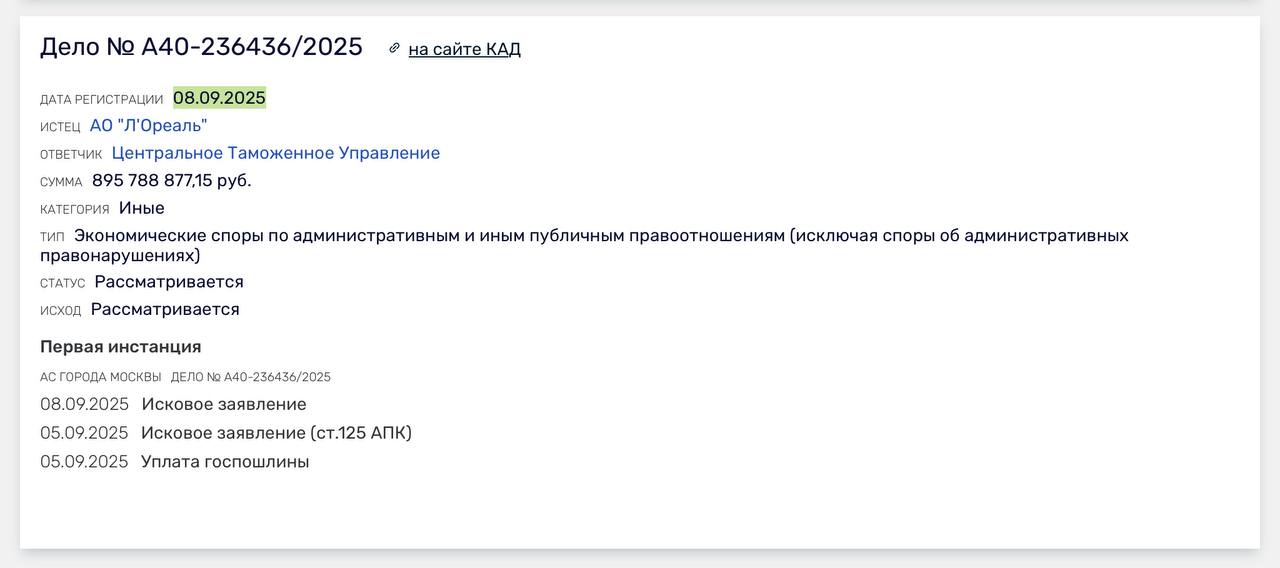
Task: Open plaintiff АО "Л'Ореаль" link
Action: click(x=148, y=126)
